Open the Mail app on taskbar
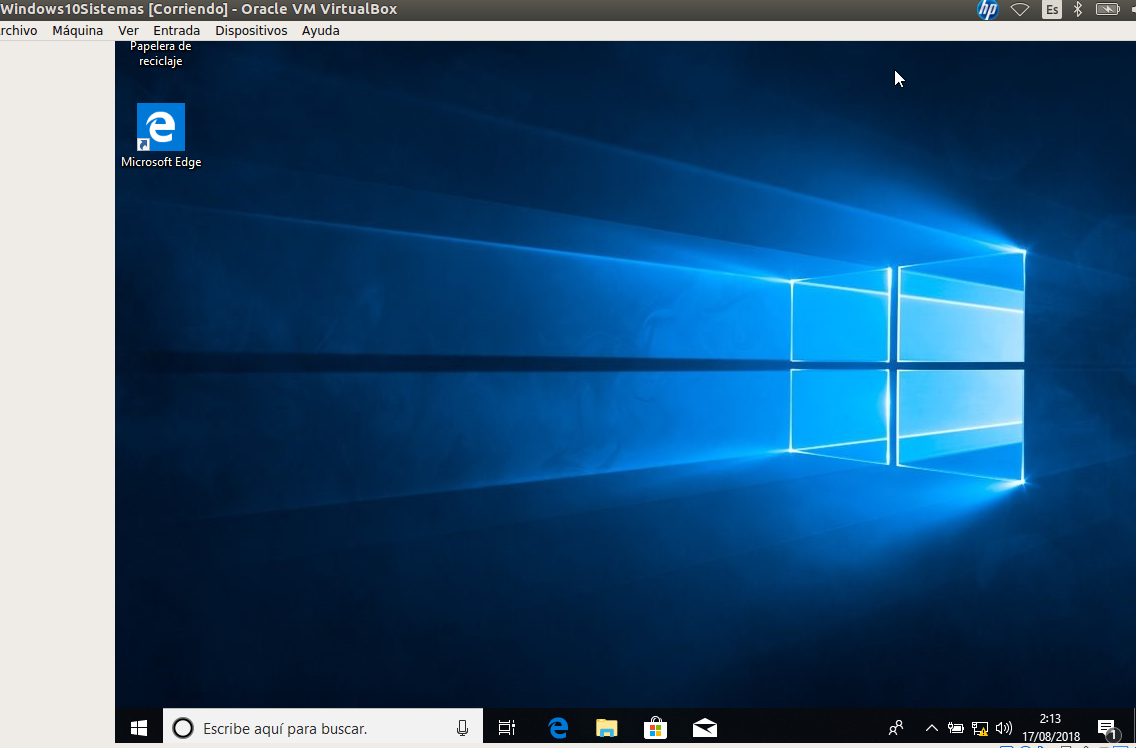 [704, 728]
